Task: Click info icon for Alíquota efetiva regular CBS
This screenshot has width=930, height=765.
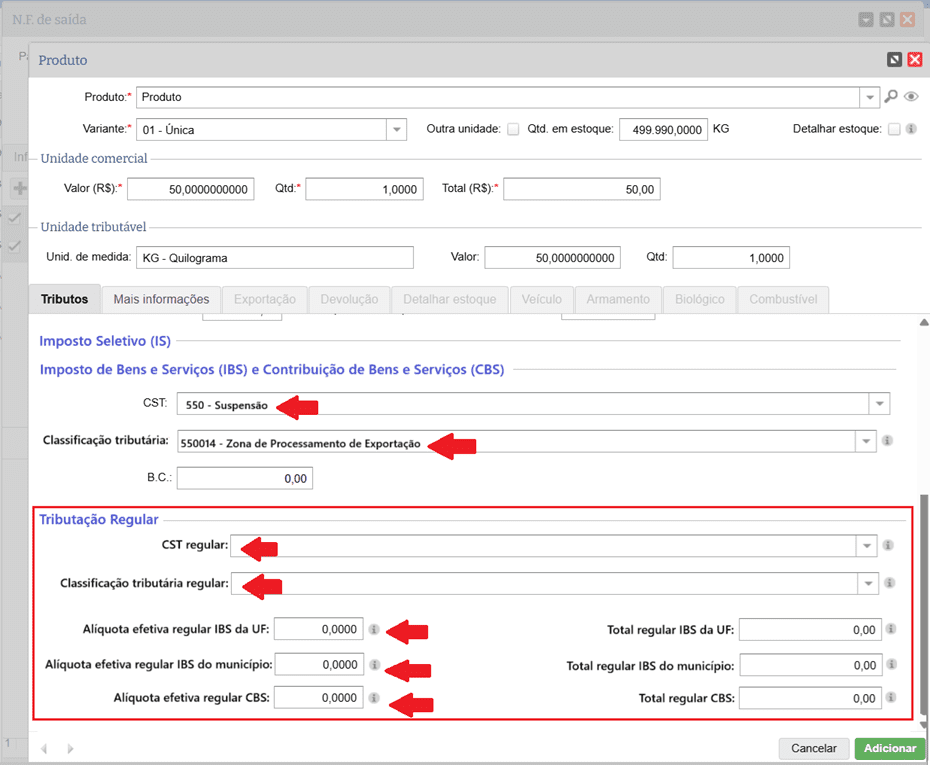Action: point(374,698)
